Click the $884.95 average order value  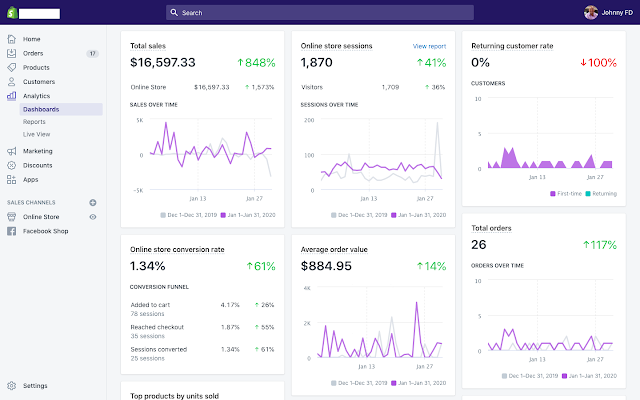point(326,266)
